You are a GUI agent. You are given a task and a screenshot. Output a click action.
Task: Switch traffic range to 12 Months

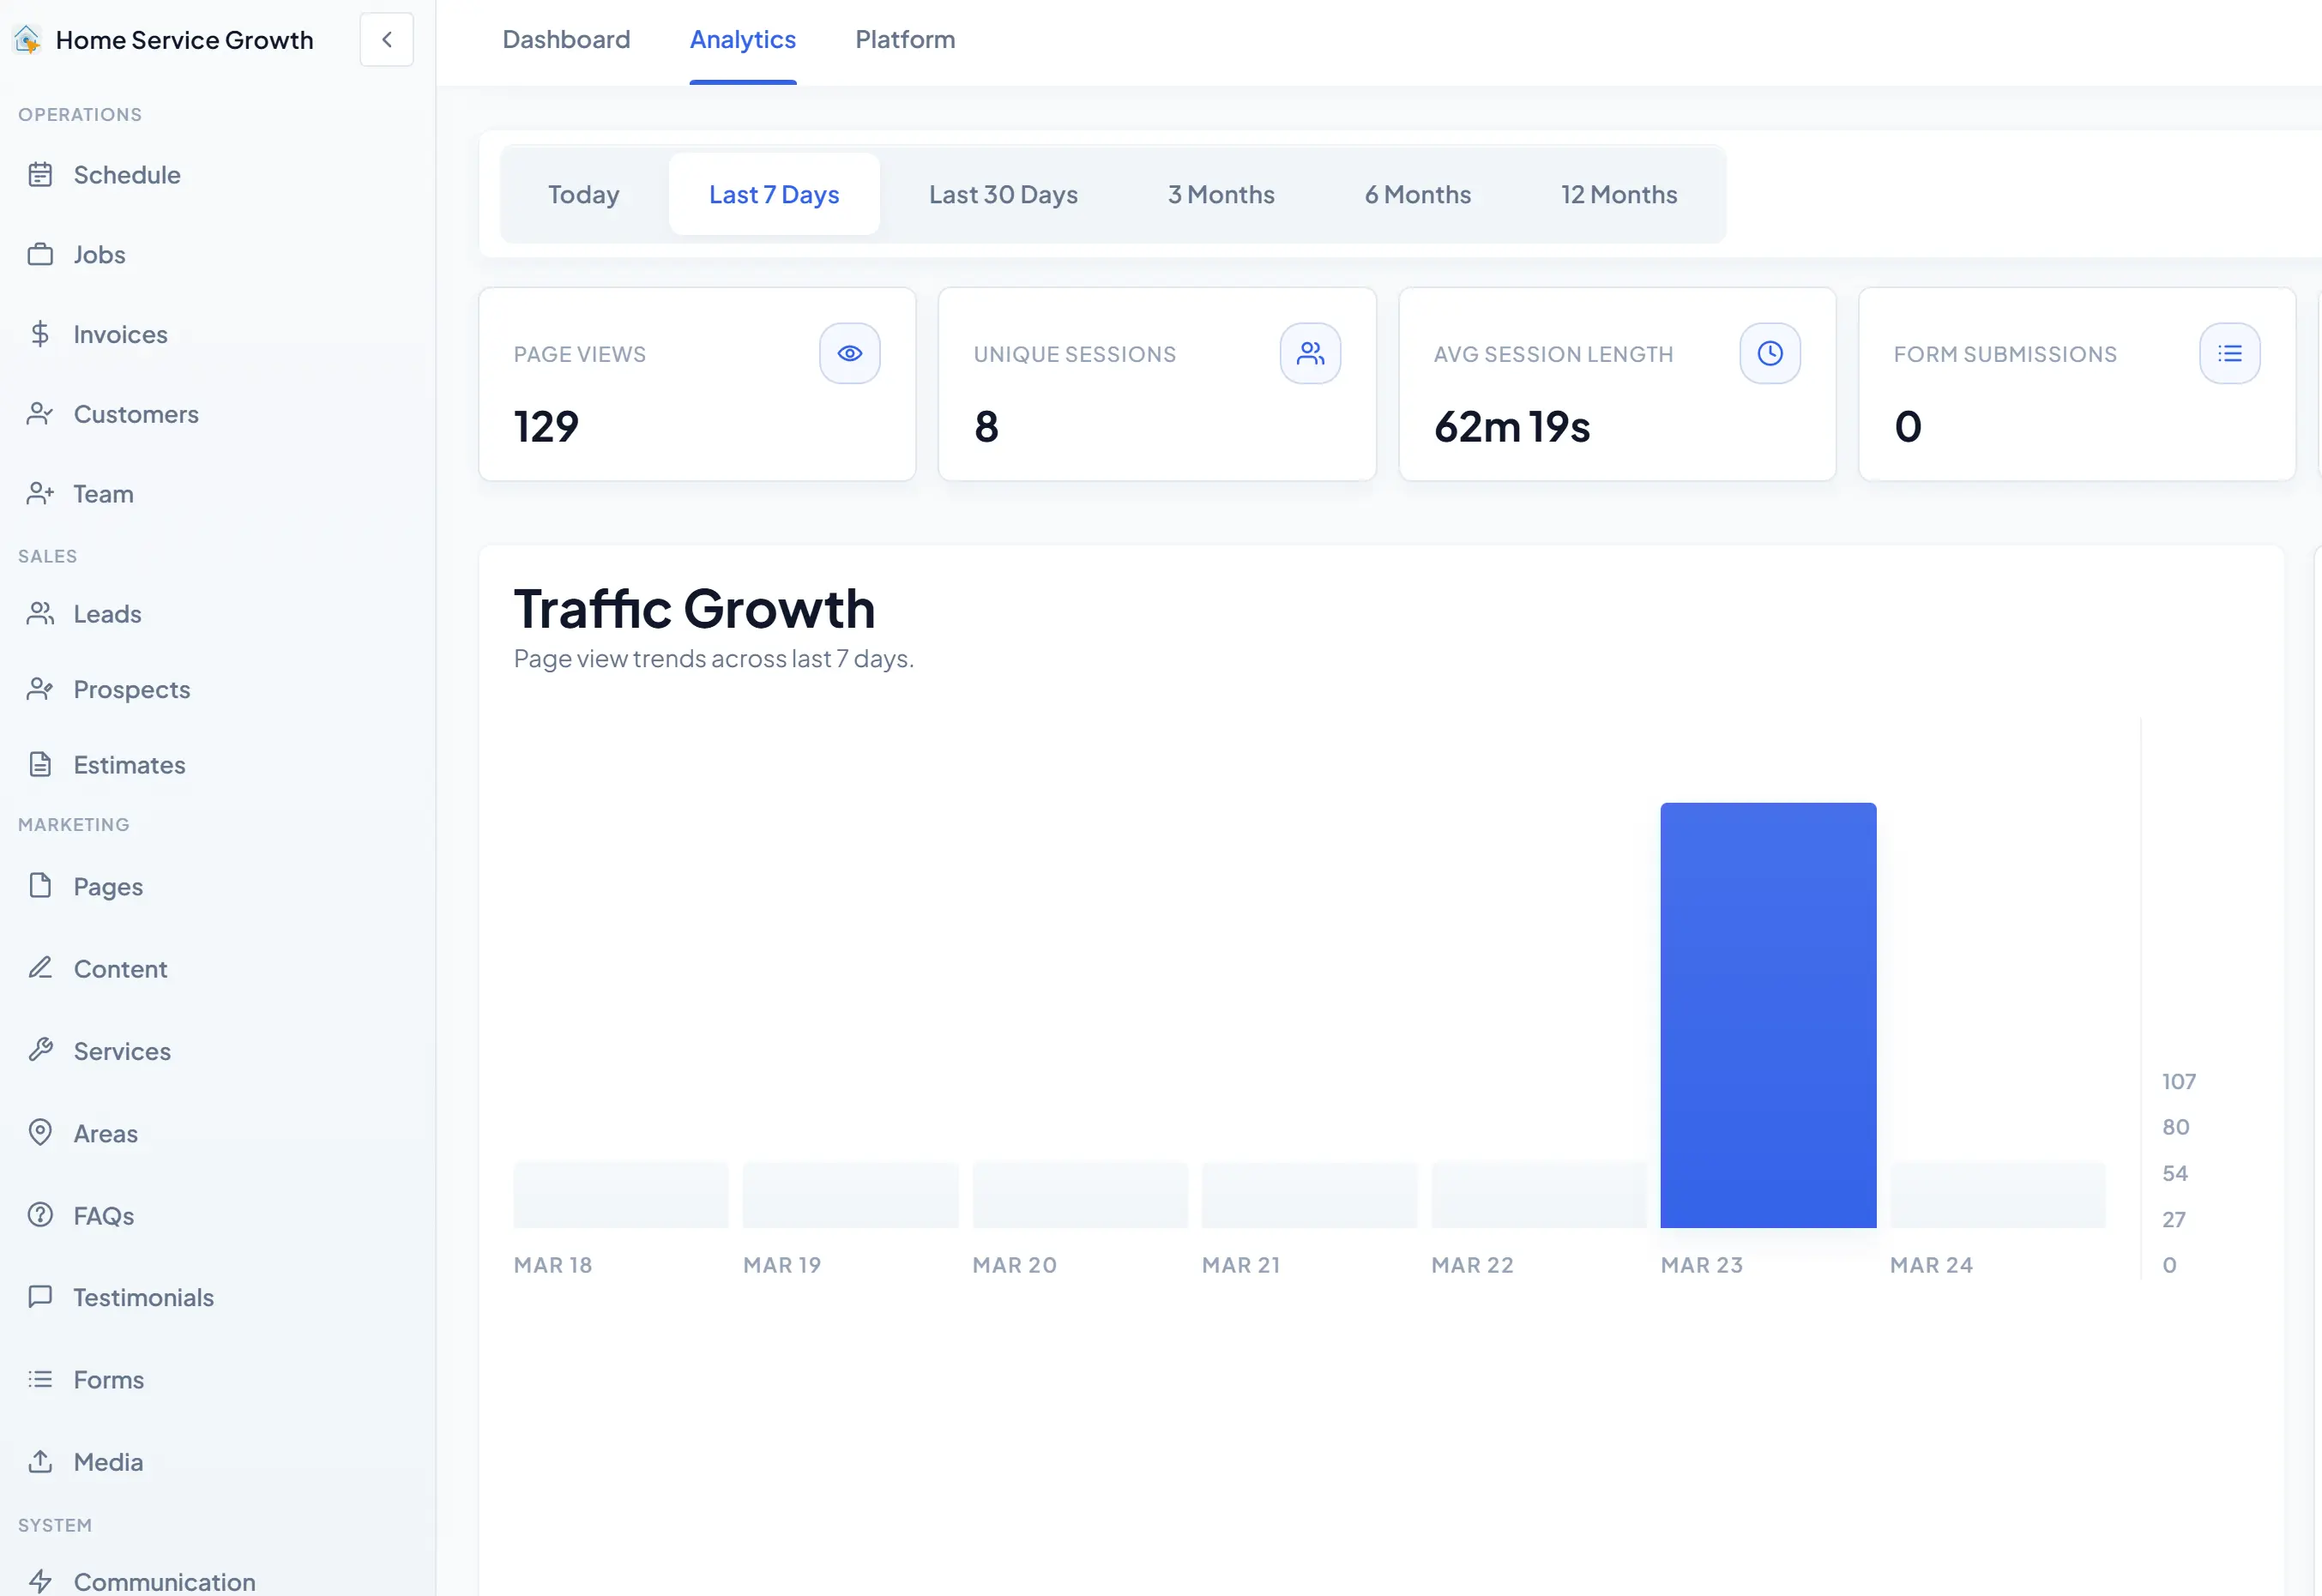[1618, 194]
